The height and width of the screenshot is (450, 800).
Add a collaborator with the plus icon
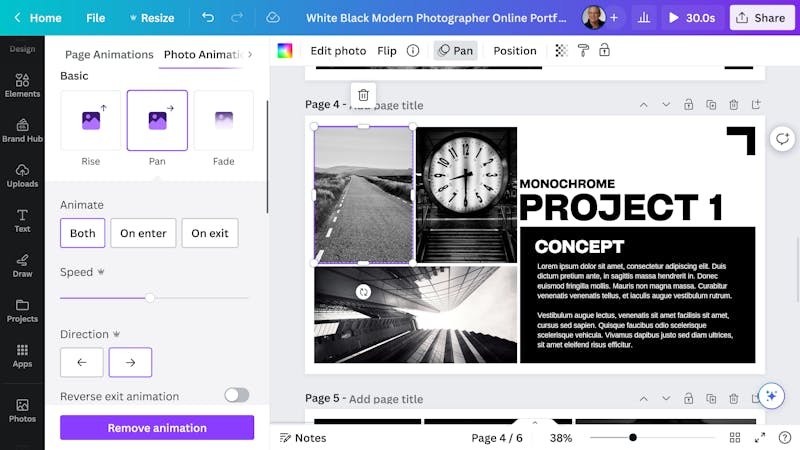614,18
